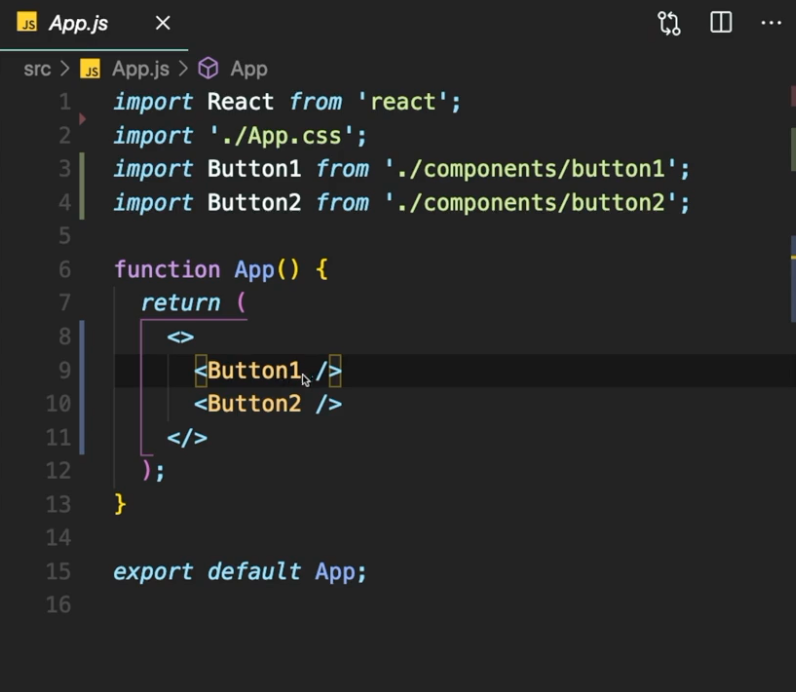This screenshot has height=692, width=796.
Task: Open the More Actions ellipsis menu
Action: coord(771,23)
